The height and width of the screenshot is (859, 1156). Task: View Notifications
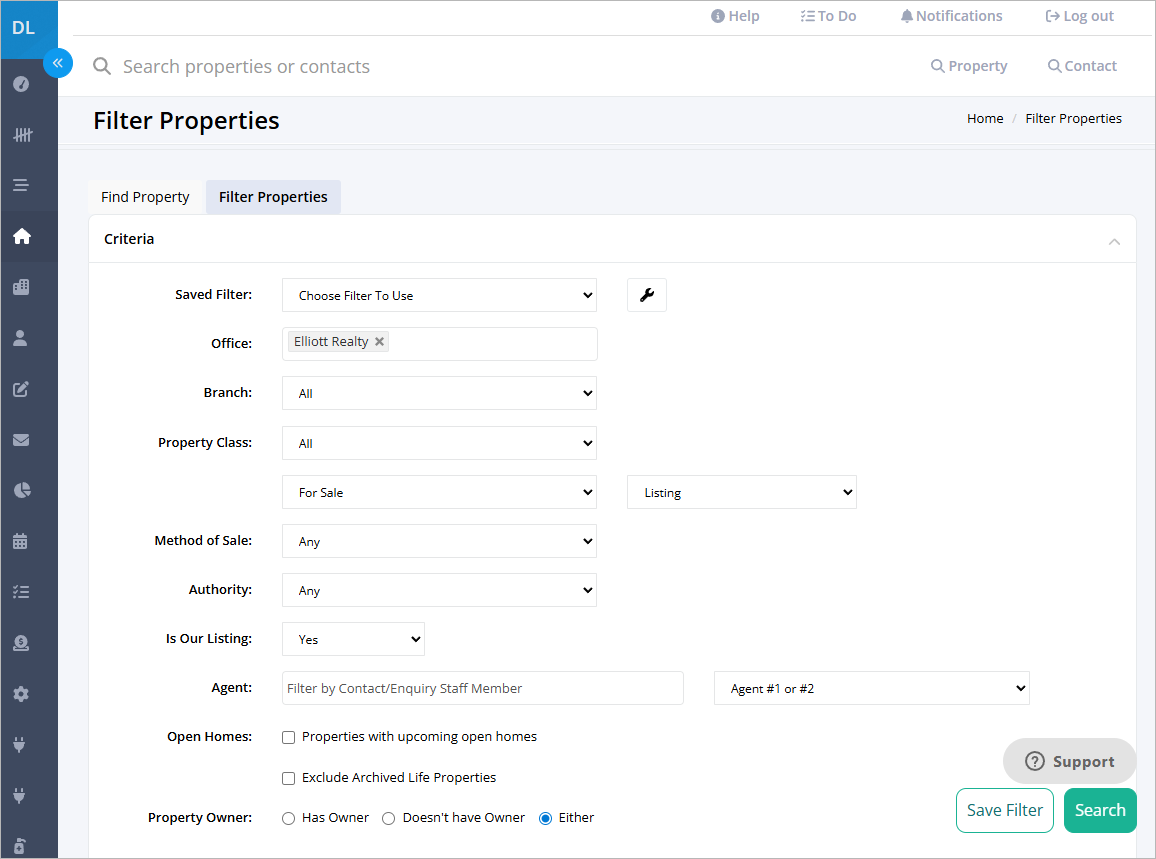coord(951,16)
